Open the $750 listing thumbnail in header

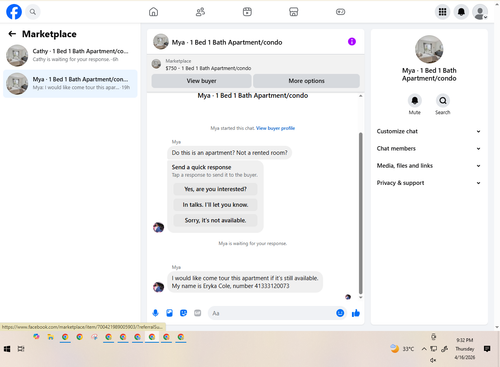click(156, 64)
